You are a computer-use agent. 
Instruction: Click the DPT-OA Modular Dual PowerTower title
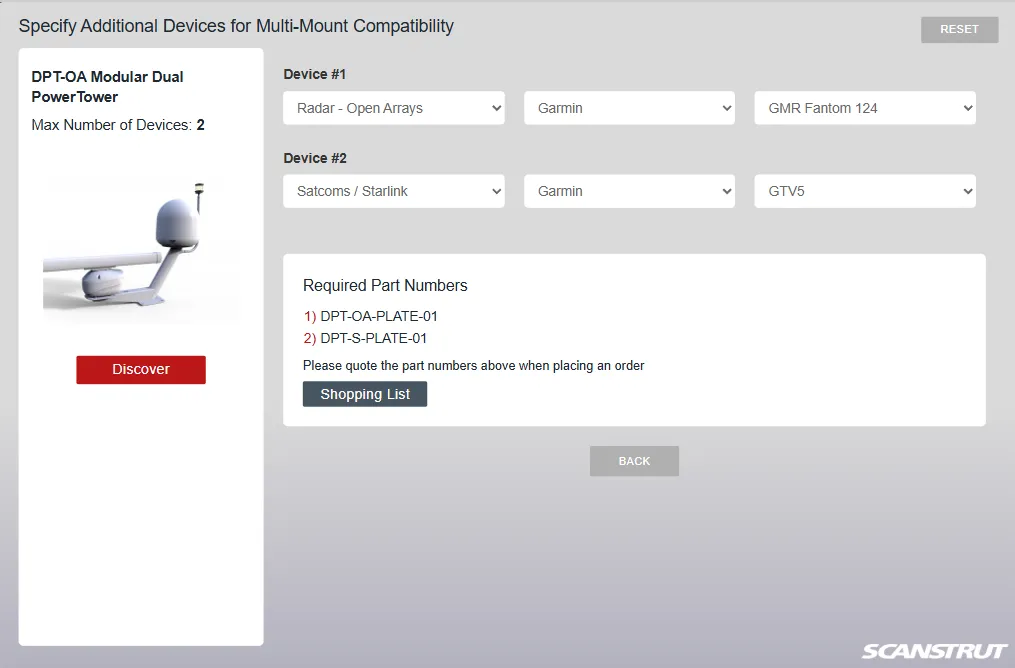[108, 87]
